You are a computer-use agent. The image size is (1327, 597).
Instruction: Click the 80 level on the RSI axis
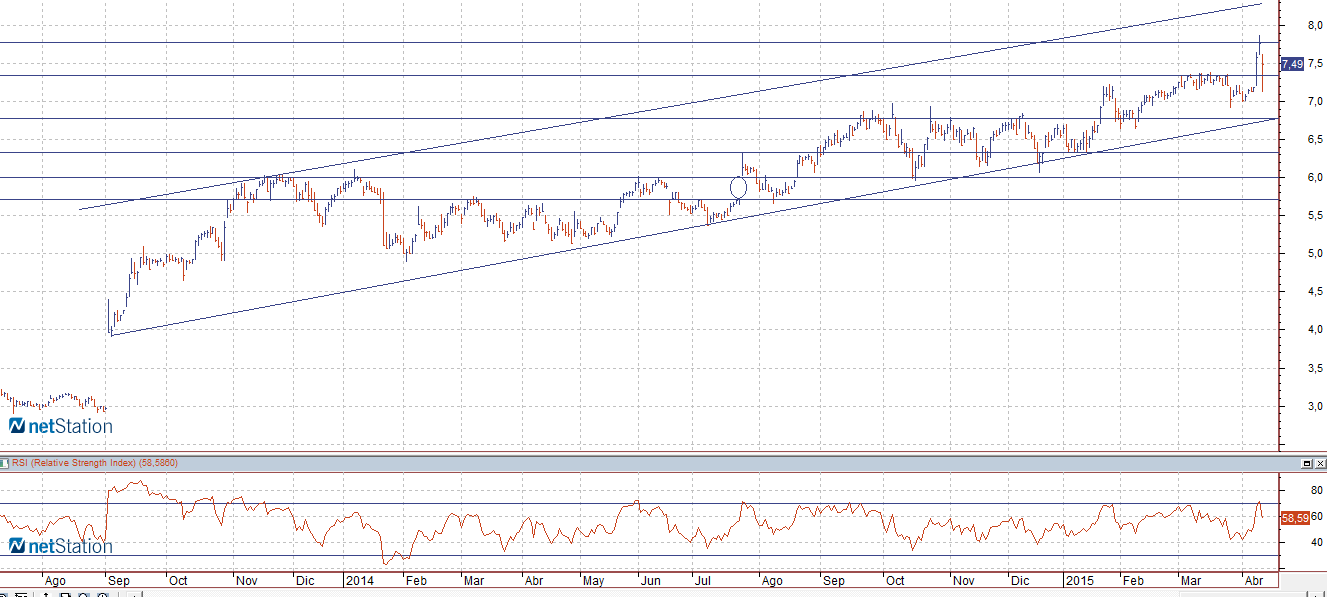click(1318, 491)
